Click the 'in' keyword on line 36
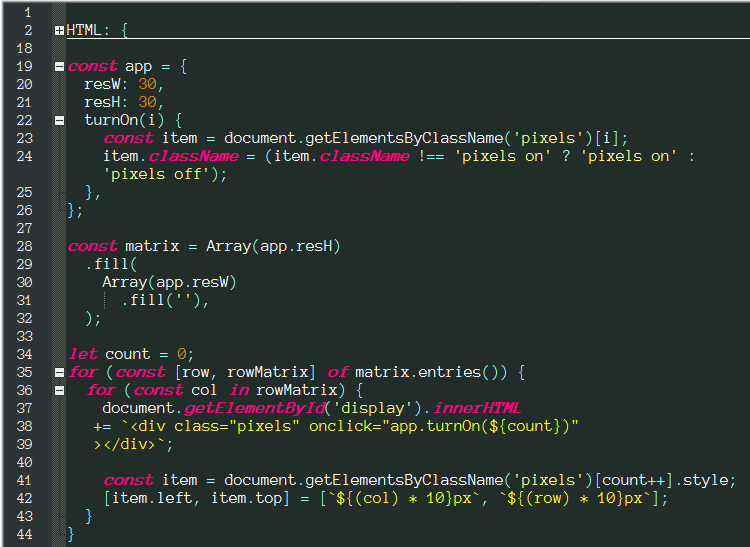 [239, 391]
